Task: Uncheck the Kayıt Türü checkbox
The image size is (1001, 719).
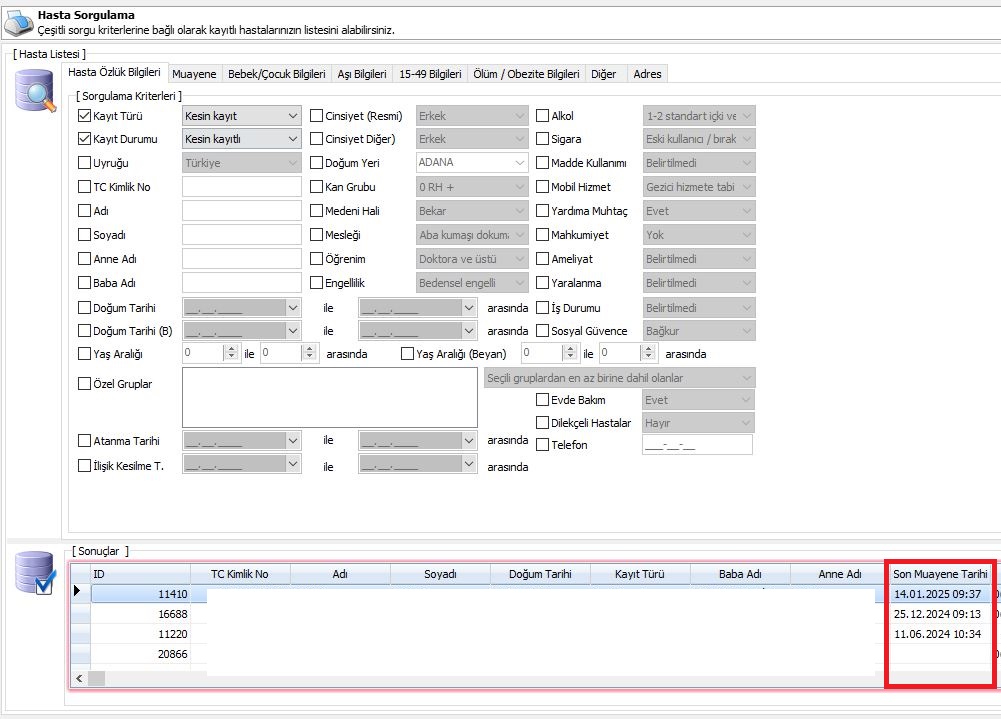Action: [x=85, y=116]
